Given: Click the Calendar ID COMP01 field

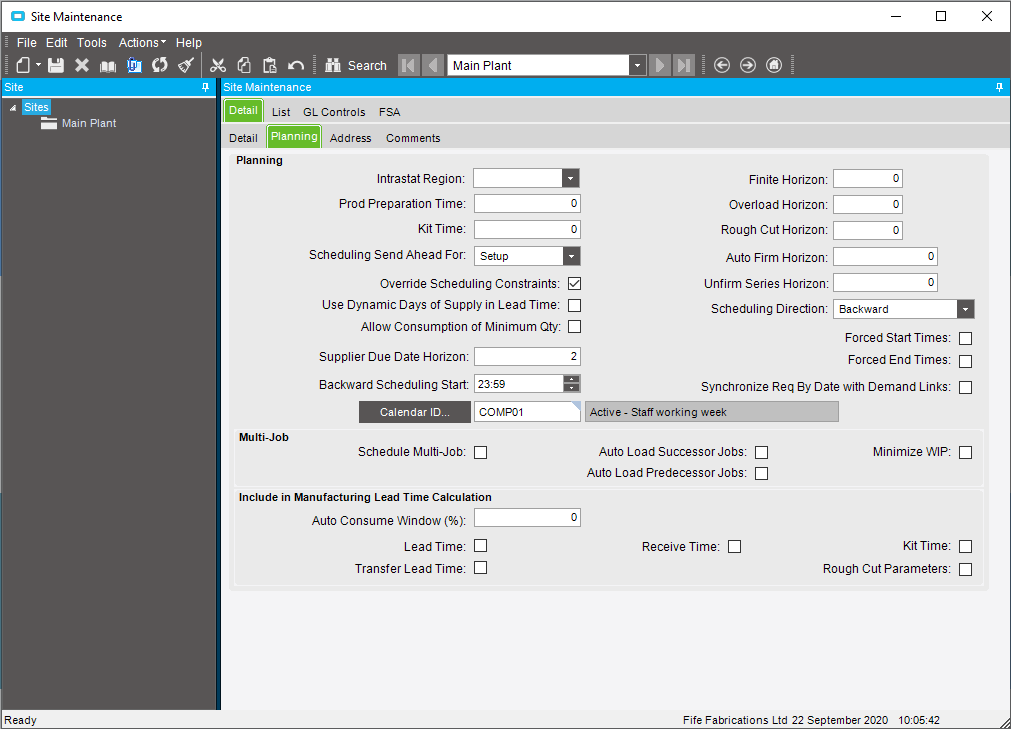Looking at the screenshot, I should click(x=527, y=412).
